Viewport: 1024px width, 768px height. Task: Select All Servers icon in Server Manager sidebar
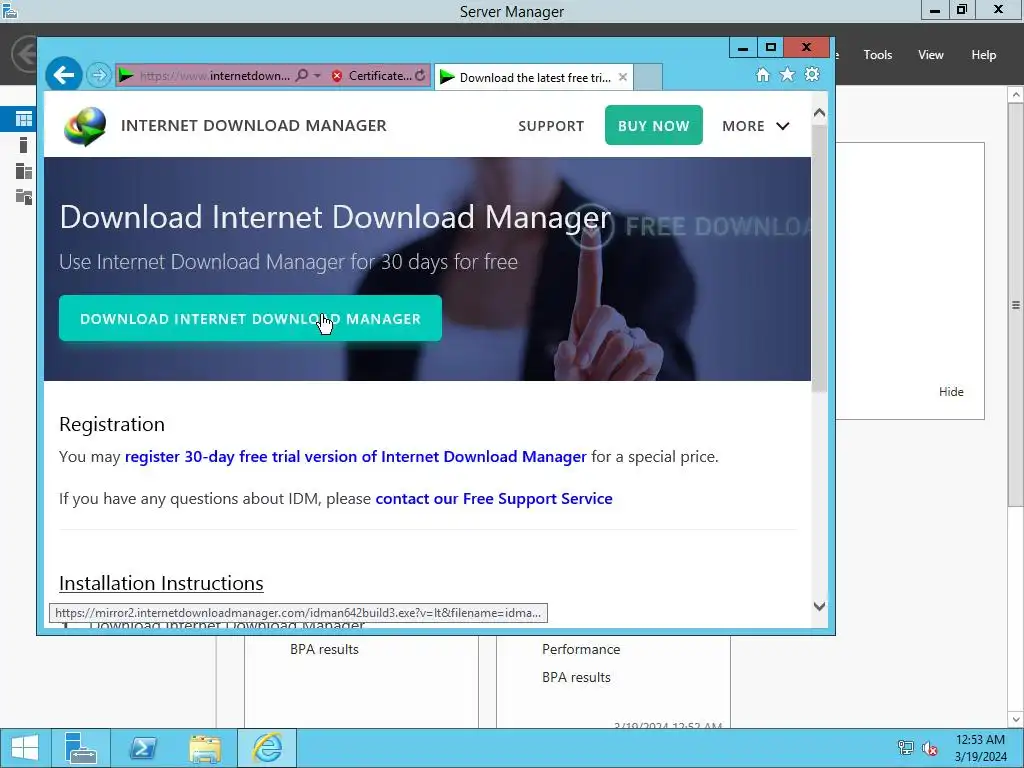[x=24, y=171]
